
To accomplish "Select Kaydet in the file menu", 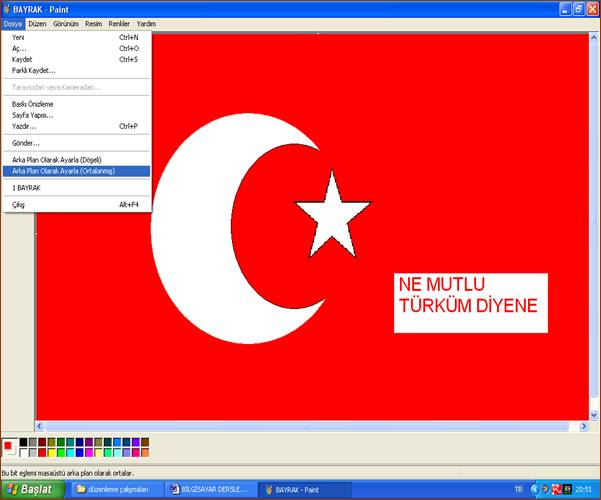I will pos(76,59).
